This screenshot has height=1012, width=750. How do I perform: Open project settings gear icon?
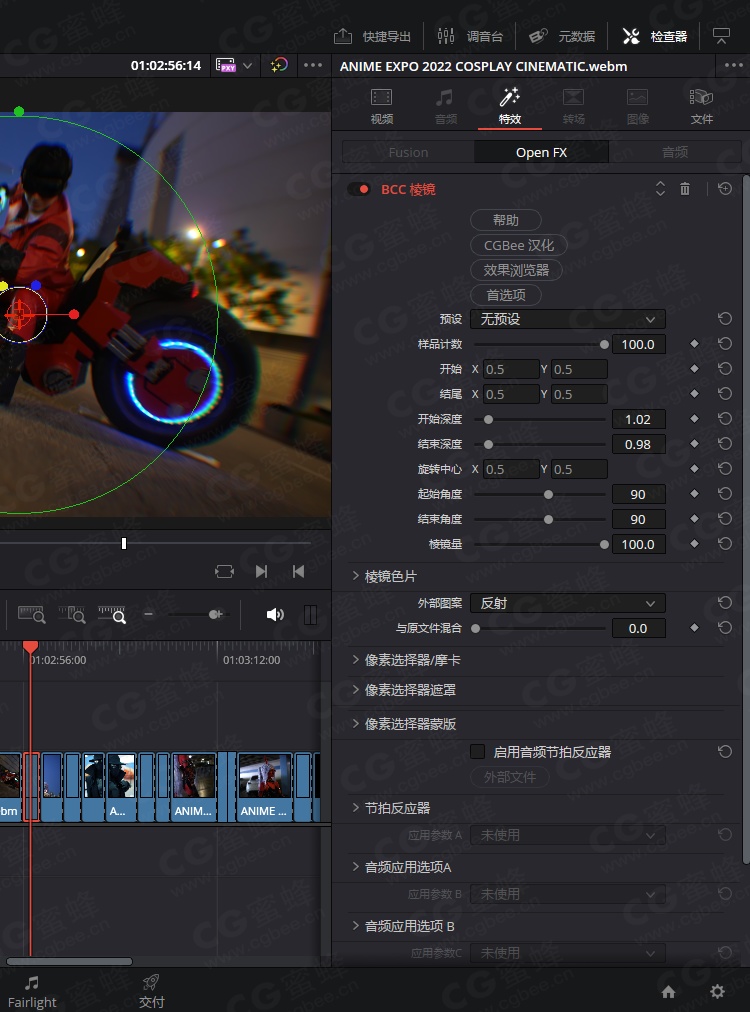717,991
